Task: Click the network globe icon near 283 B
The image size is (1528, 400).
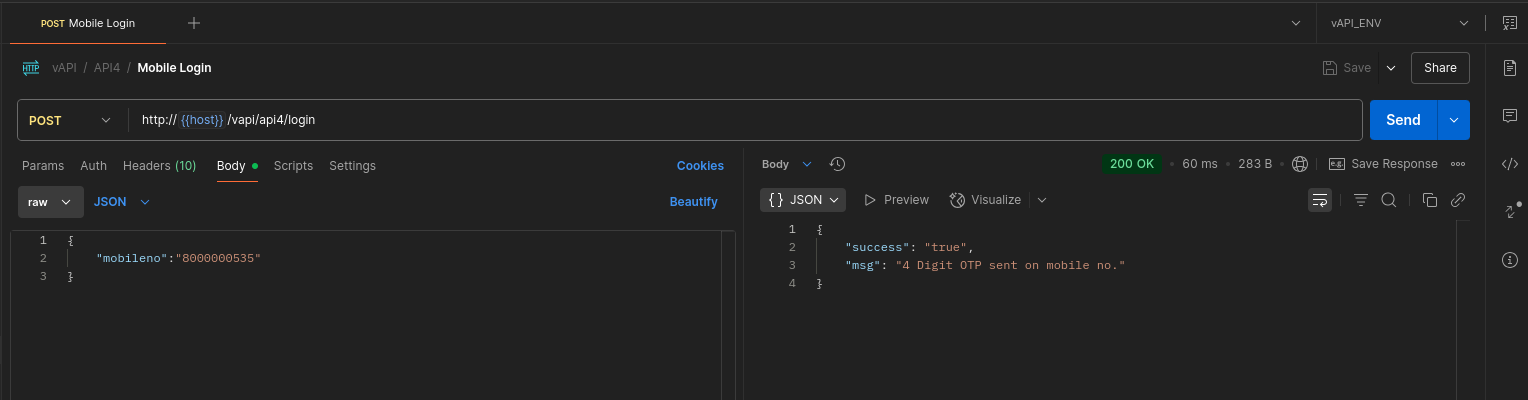Action: pyautogui.click(x=1300, y=164)
